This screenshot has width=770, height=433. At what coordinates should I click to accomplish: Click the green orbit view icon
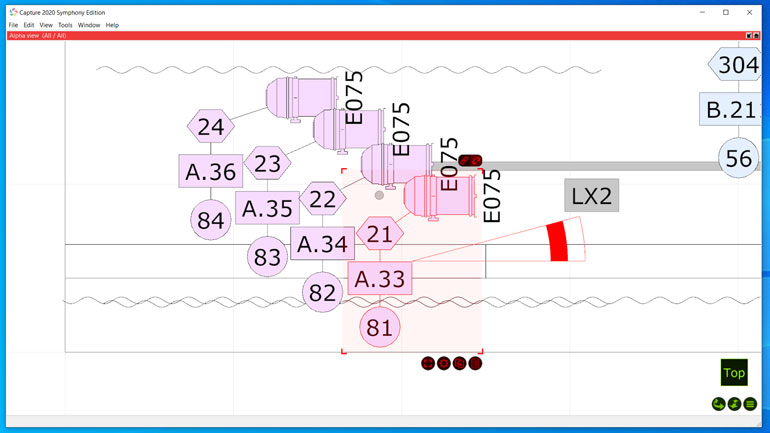point(718,404)
